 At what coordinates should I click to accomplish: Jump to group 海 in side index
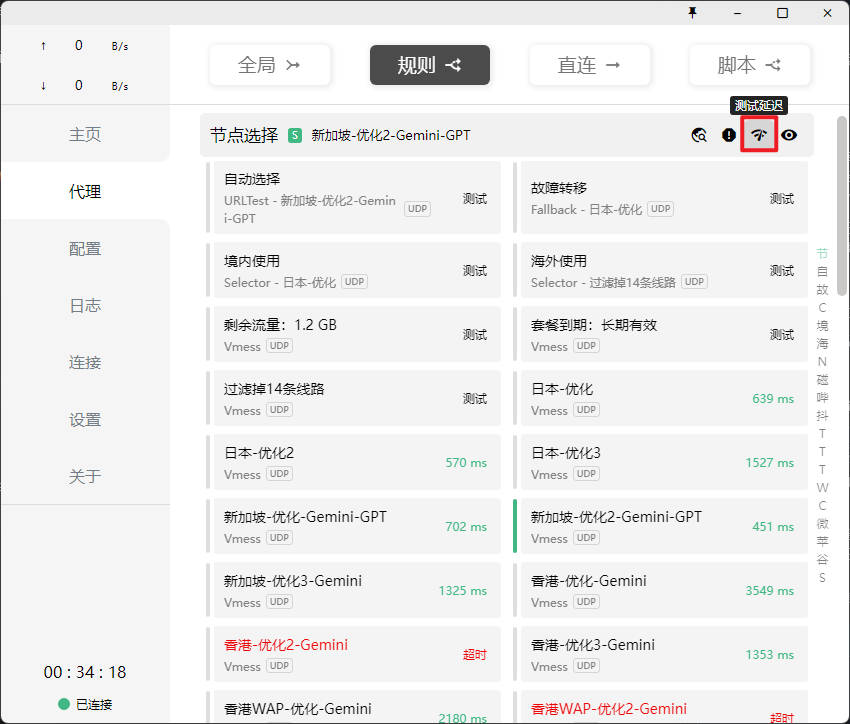[822, 344]
